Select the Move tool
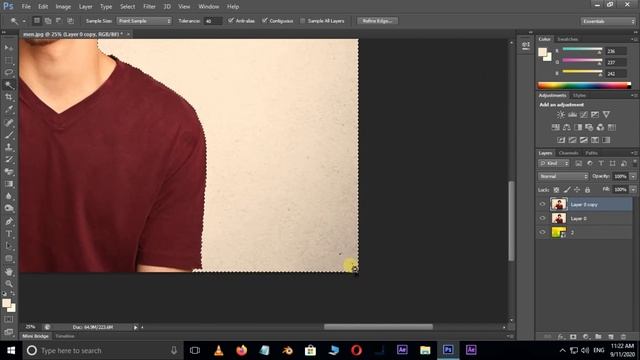640x360 pixels. tap(9, 48)
